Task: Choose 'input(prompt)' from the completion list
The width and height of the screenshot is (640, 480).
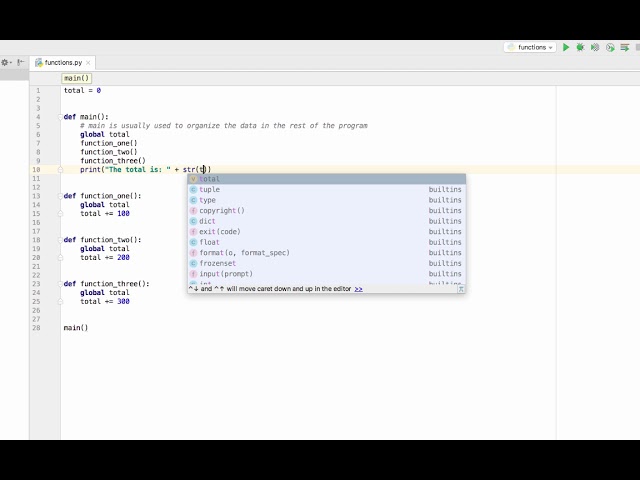Action: click(327, 274)
